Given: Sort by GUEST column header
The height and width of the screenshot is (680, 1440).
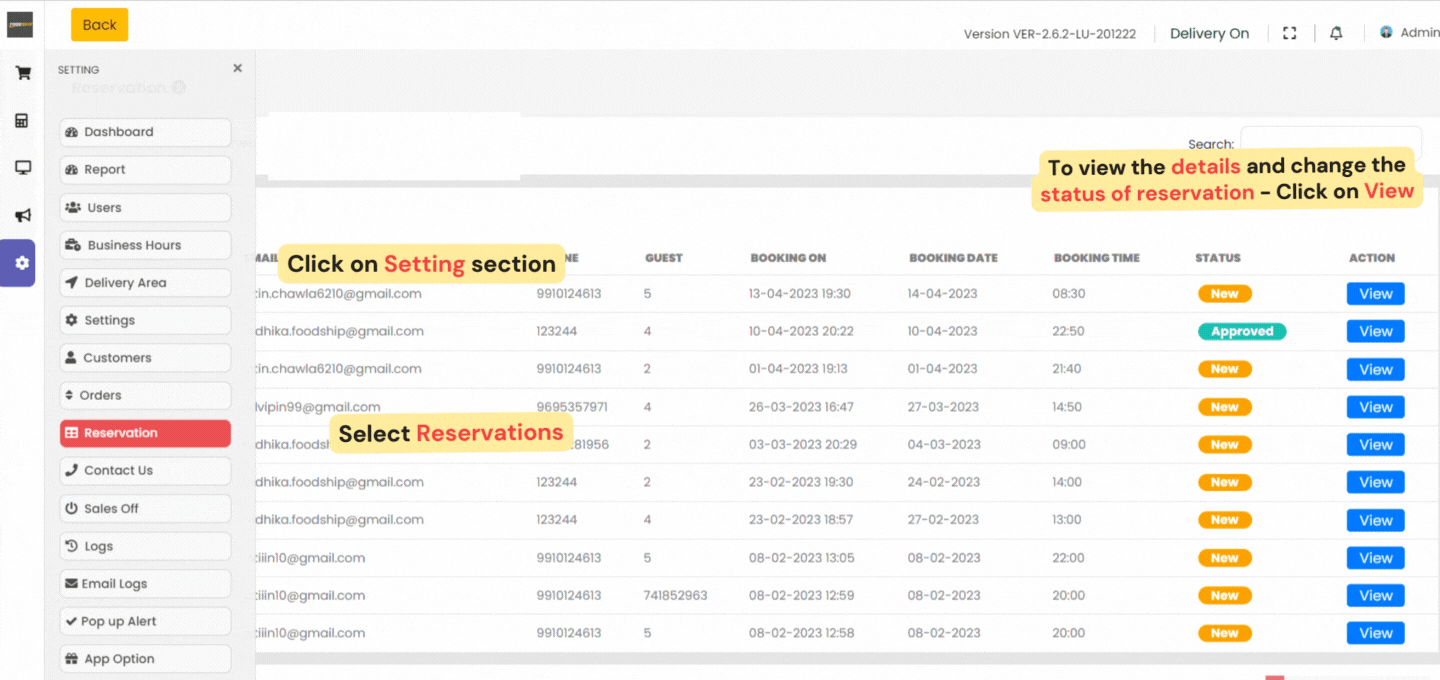Looking at the screenshot, I should point(663,258).
